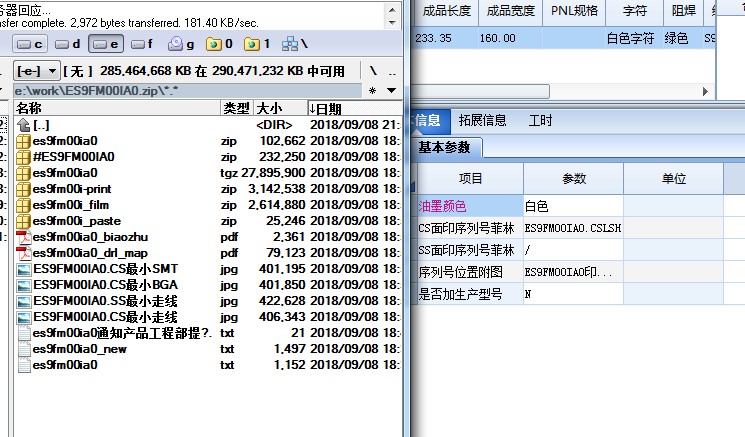Open optical drive g button
745x437 pixels.
[181, 44]
